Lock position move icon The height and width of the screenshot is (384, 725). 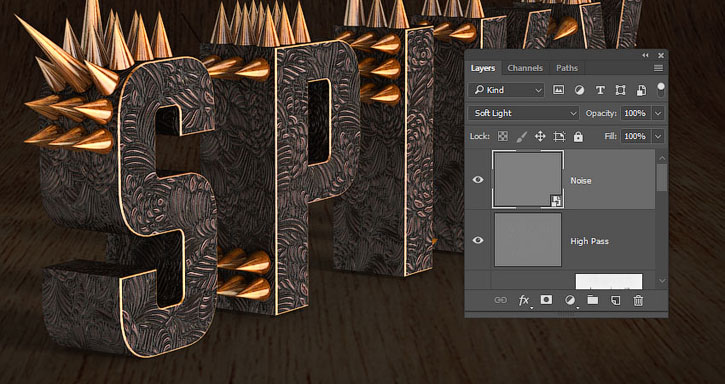540,136
